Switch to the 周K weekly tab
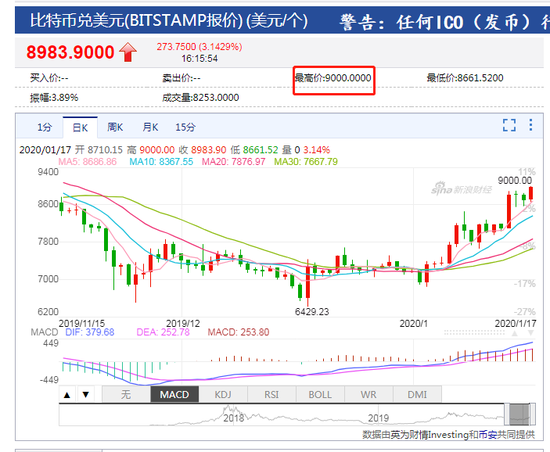 (x=115, y=127)
